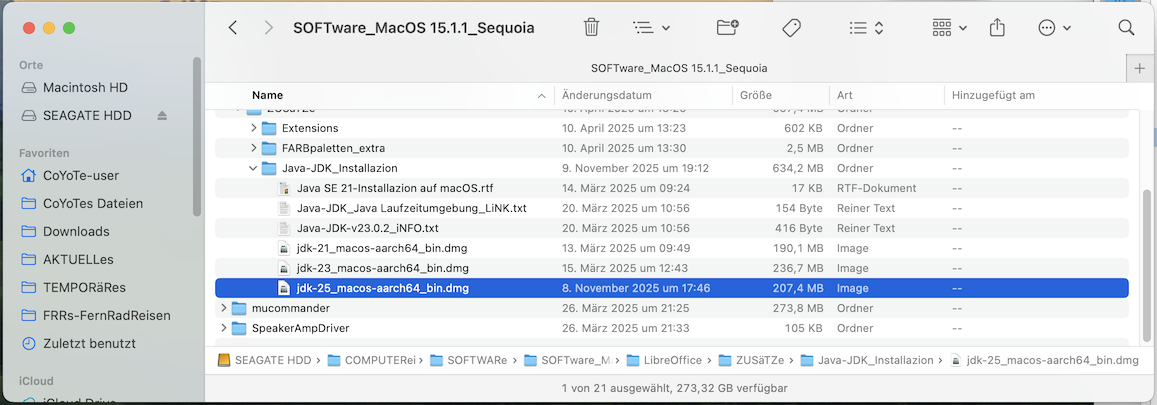Click SOFTWARe in the path bar
The width and height of the screenshot is (1157, 405).
[x=477, y=360]
